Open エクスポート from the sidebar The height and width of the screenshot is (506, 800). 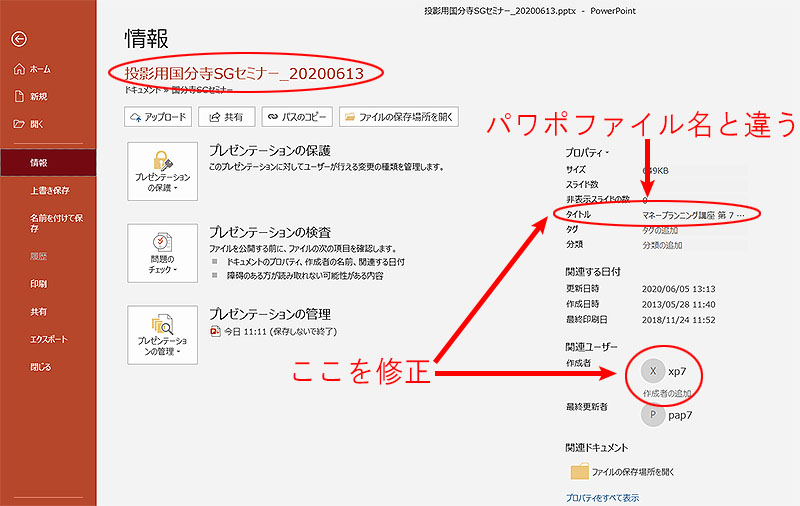point(48,339)
